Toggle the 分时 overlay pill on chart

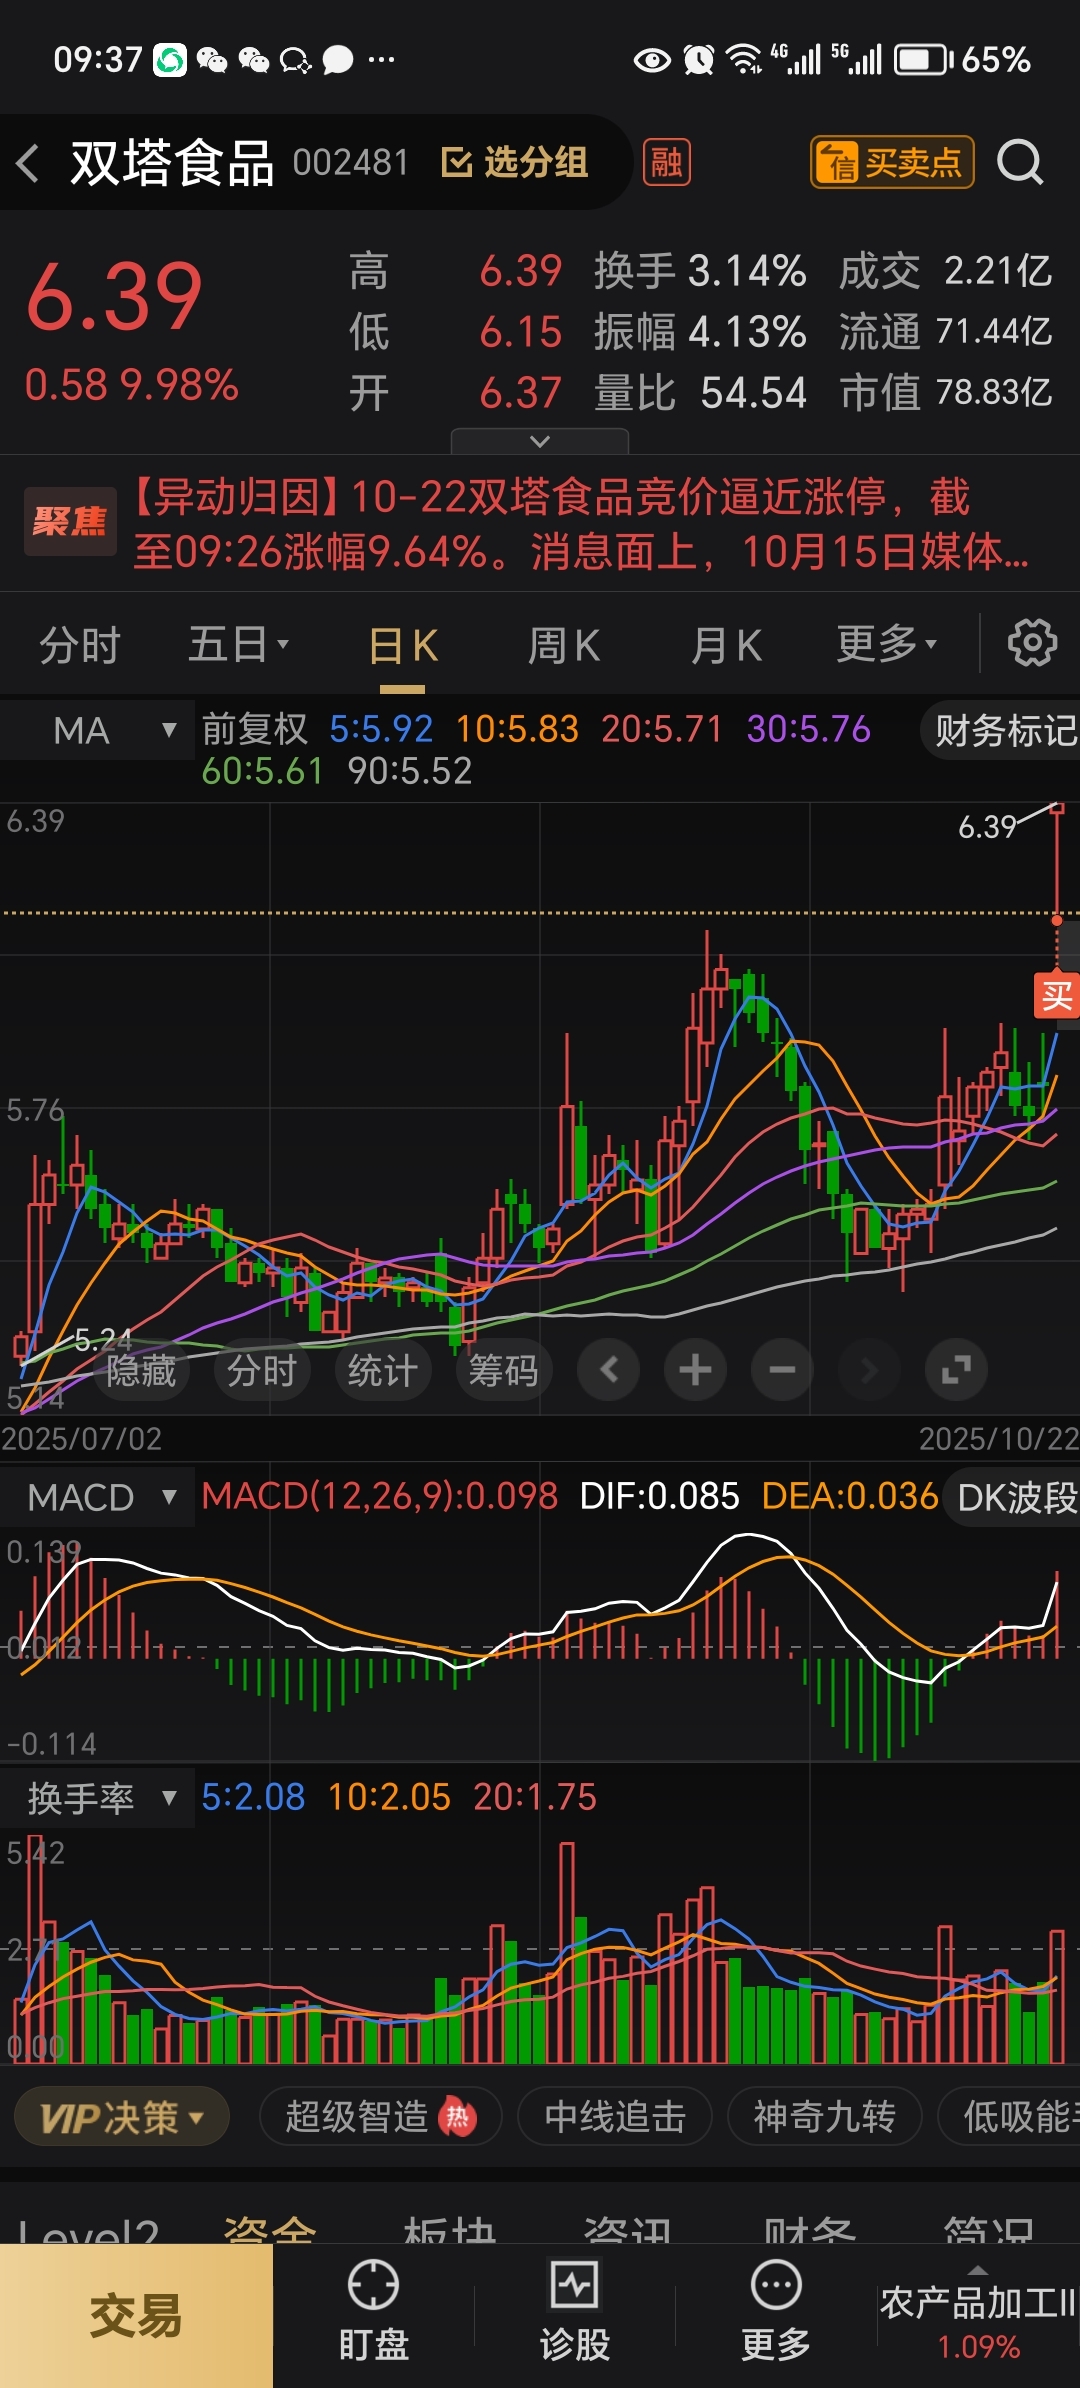click(262, 1370)
